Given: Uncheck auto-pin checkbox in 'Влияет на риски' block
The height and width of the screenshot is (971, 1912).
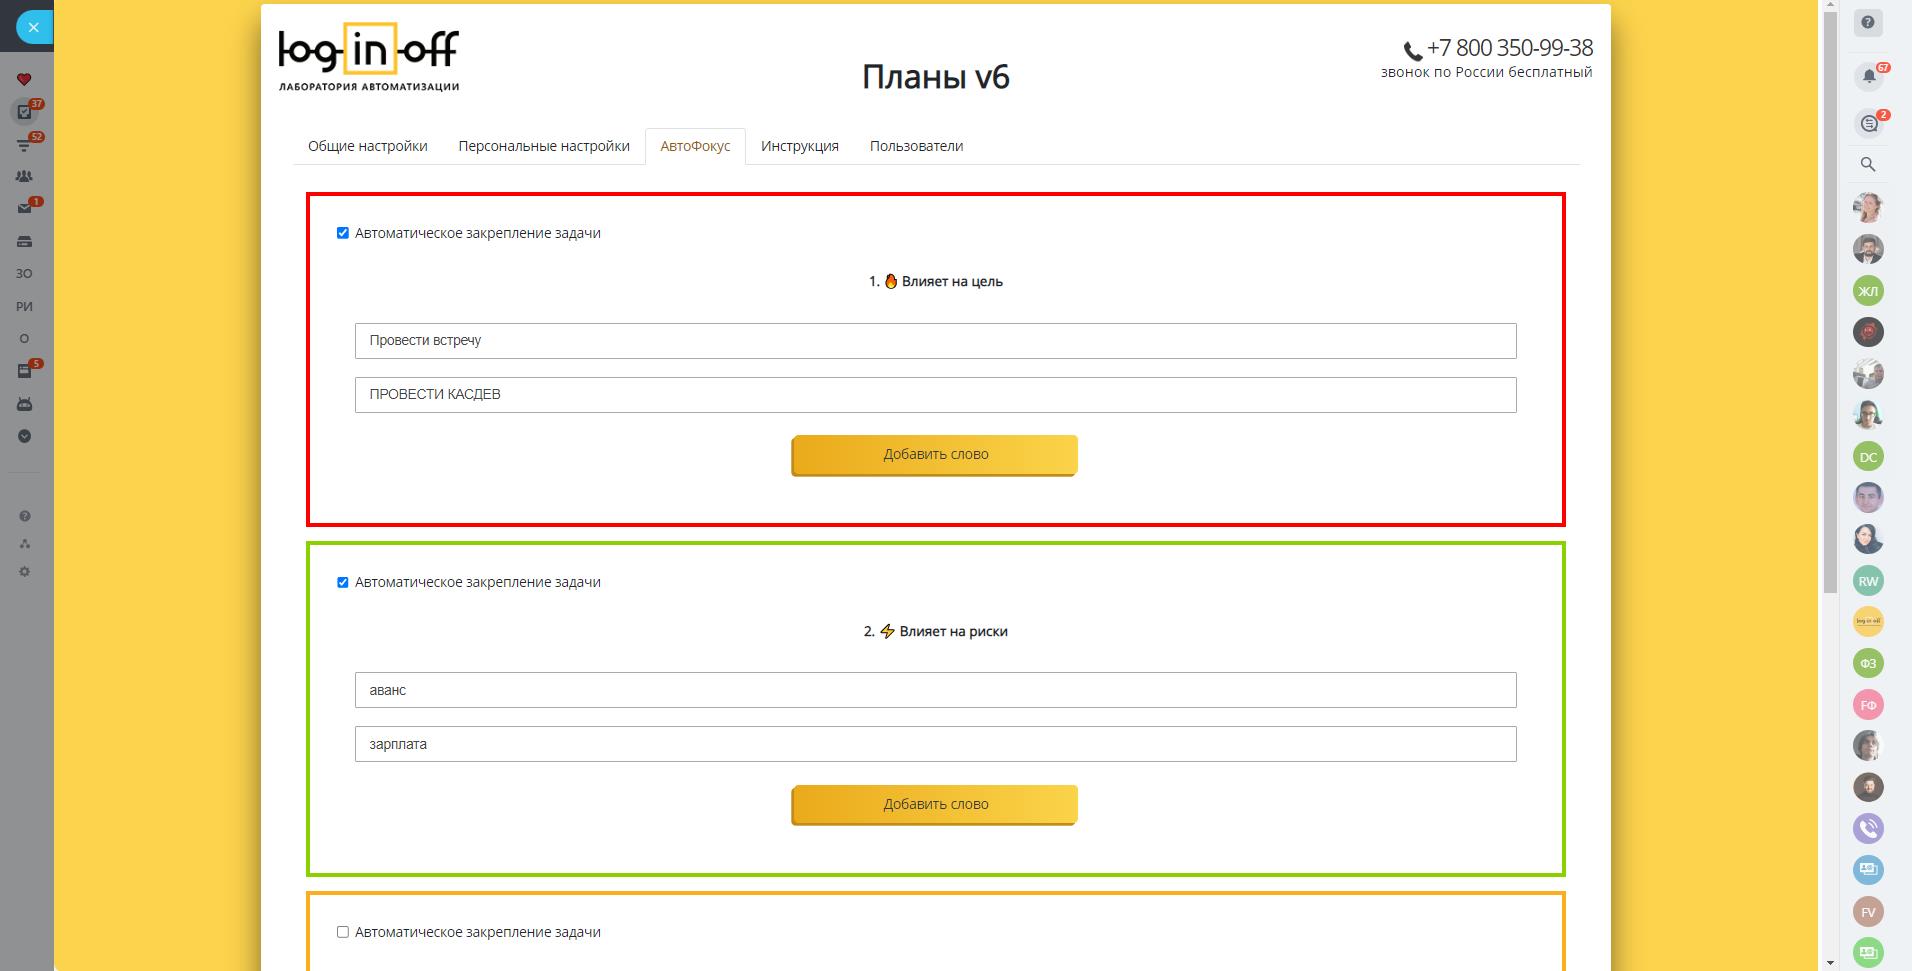Looking at the screenshot, I should click(x=343, y=582).
